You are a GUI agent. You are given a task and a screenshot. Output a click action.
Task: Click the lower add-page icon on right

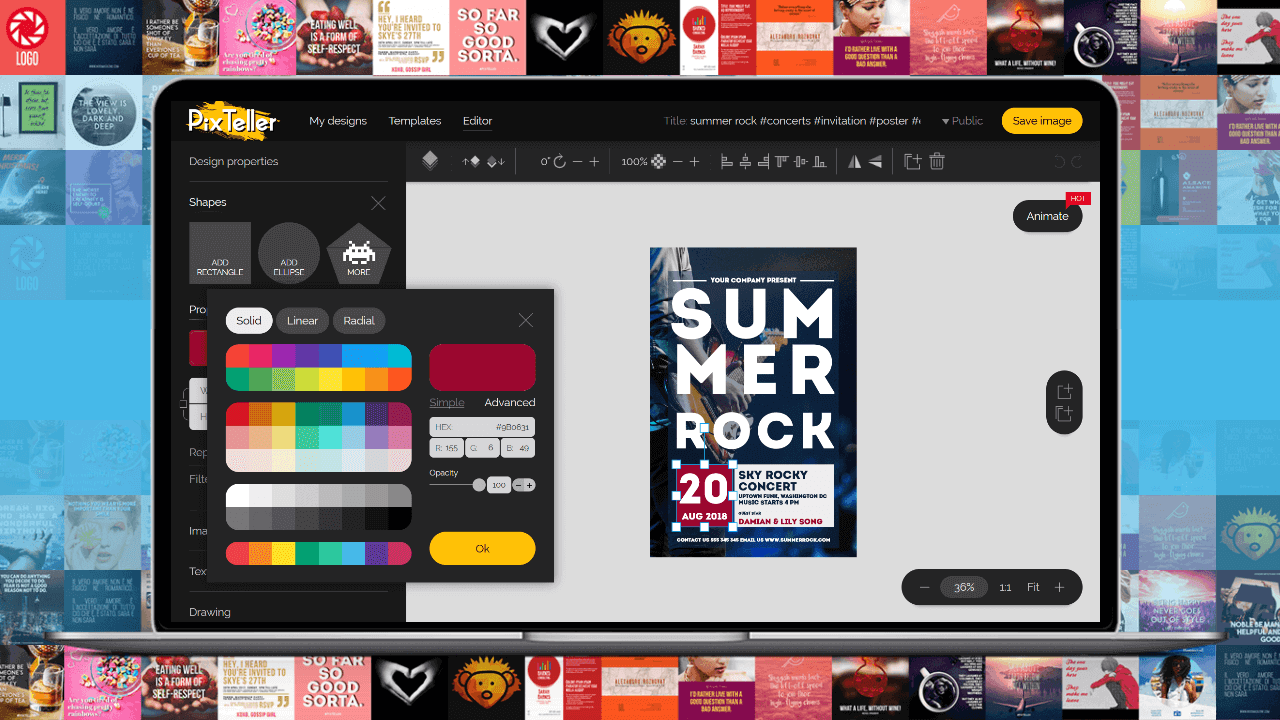tap(1064, 413)
